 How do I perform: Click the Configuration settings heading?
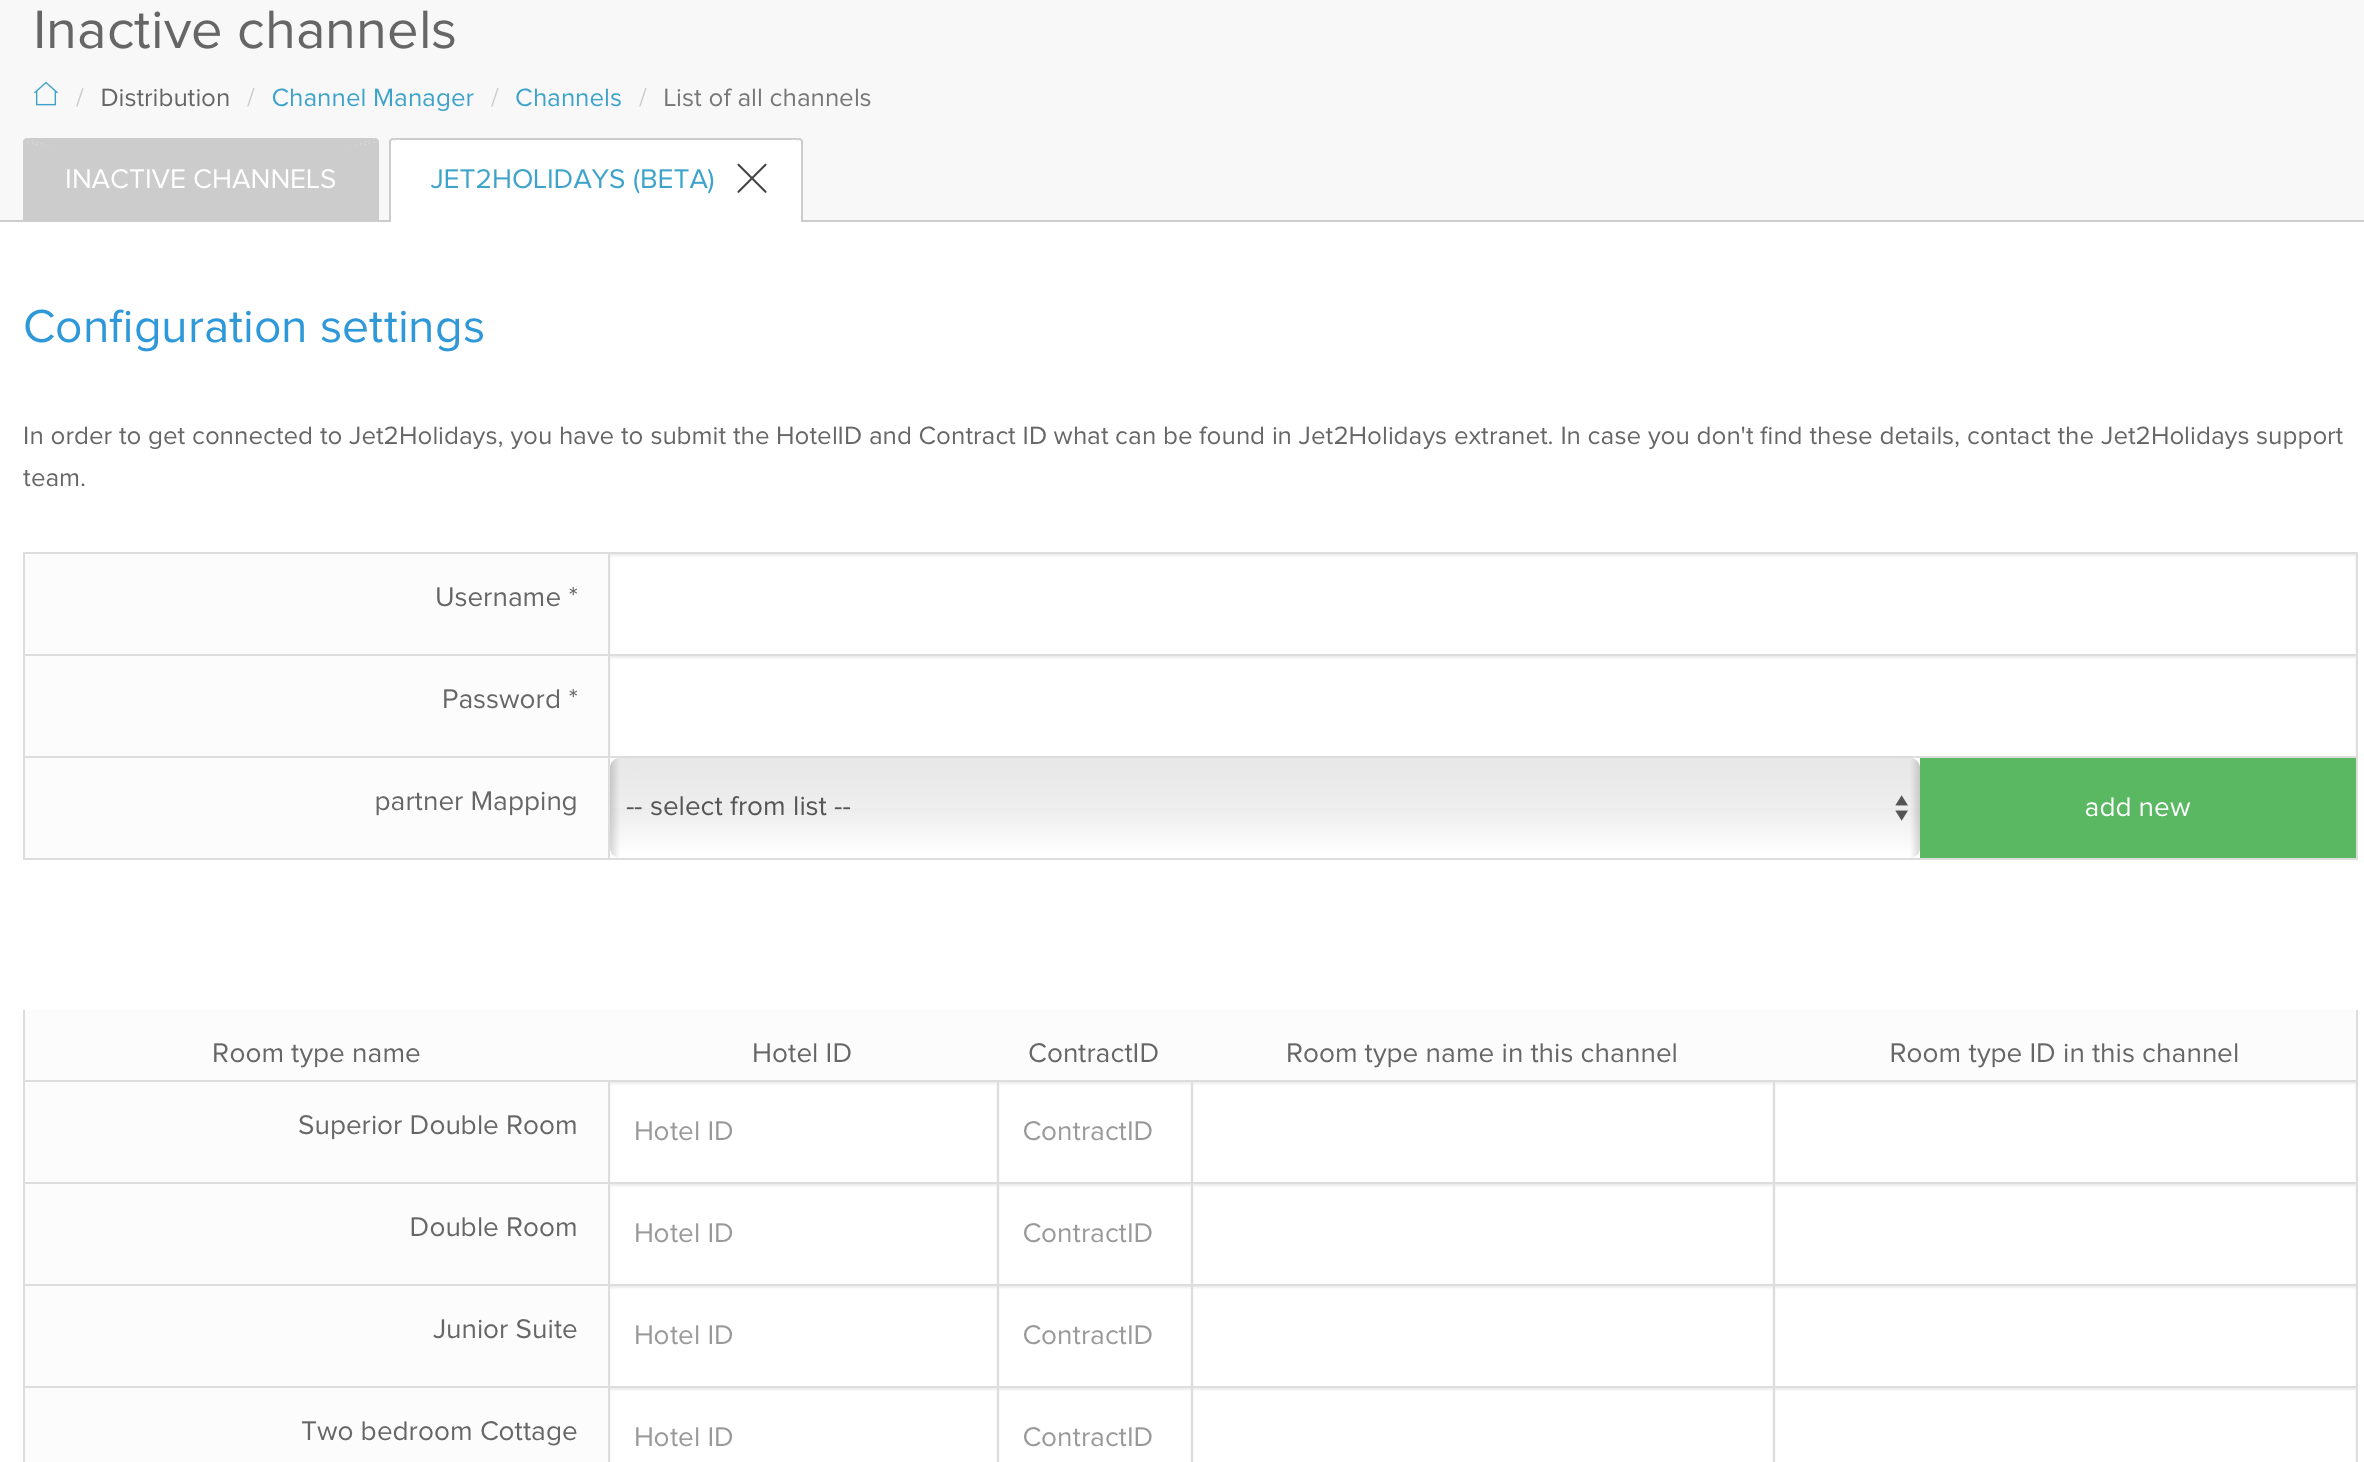254,328
